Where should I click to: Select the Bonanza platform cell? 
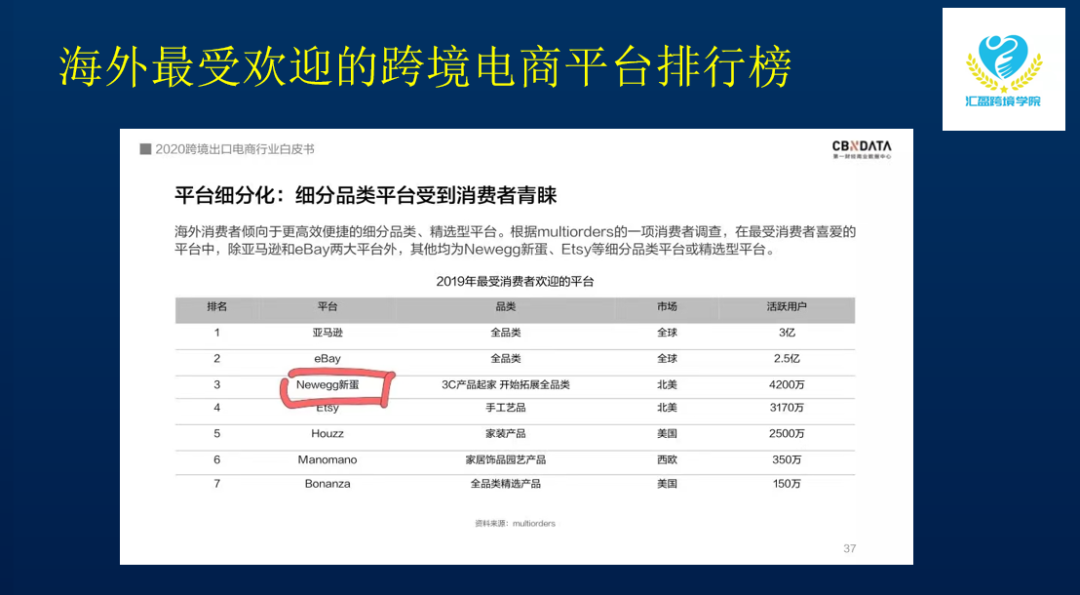pyautogui.click(x=328, y=483)
